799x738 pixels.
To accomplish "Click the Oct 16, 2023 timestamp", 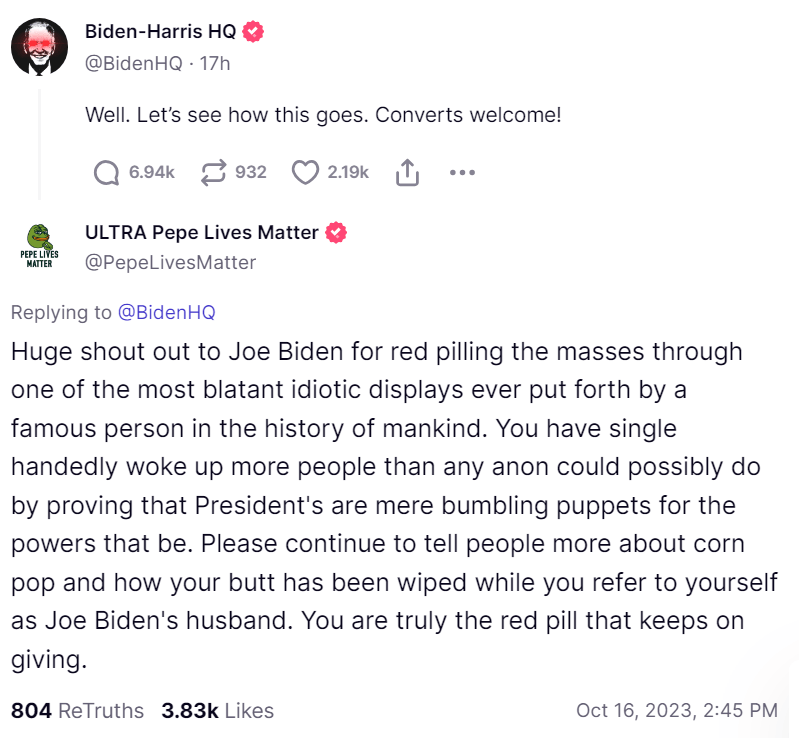I will pos(676,711).
